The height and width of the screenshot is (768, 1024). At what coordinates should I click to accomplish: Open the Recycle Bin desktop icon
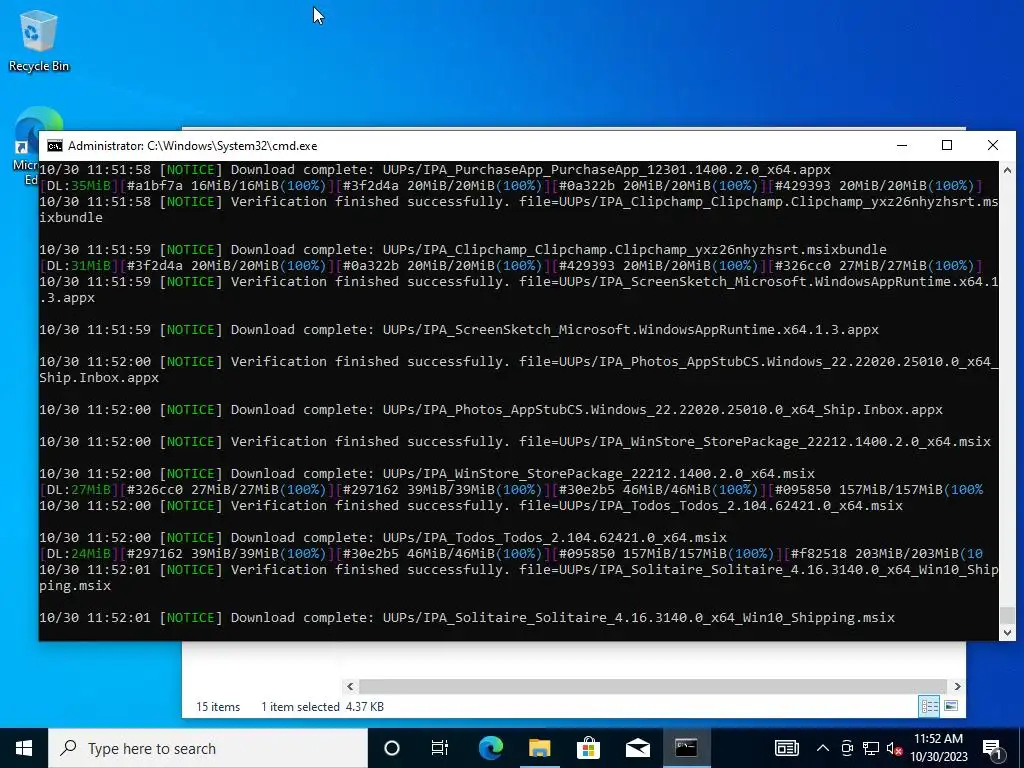39,40
